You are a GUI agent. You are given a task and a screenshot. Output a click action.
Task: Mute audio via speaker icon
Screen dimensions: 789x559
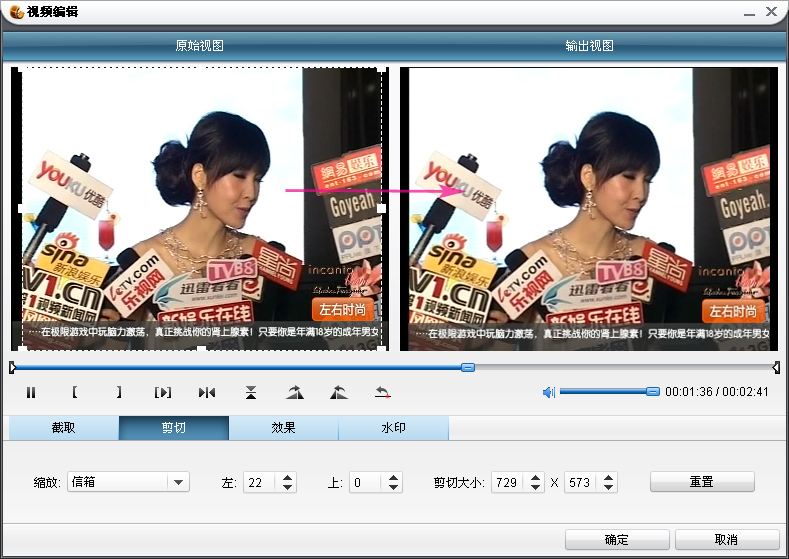[x=548, y=392]
